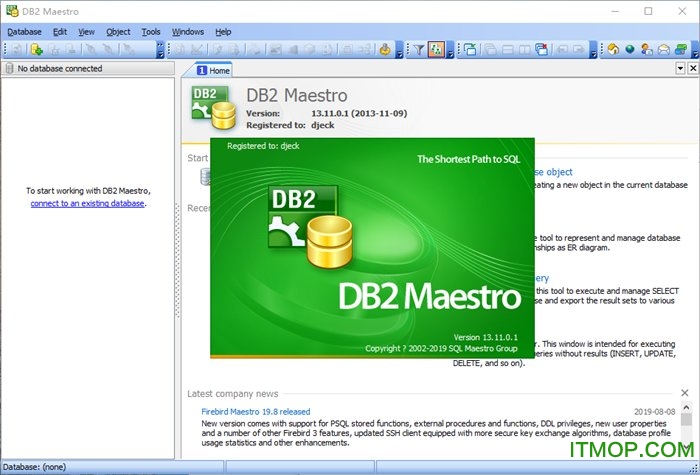Click 'Database: (none)' in the status bar

[34, 467]
